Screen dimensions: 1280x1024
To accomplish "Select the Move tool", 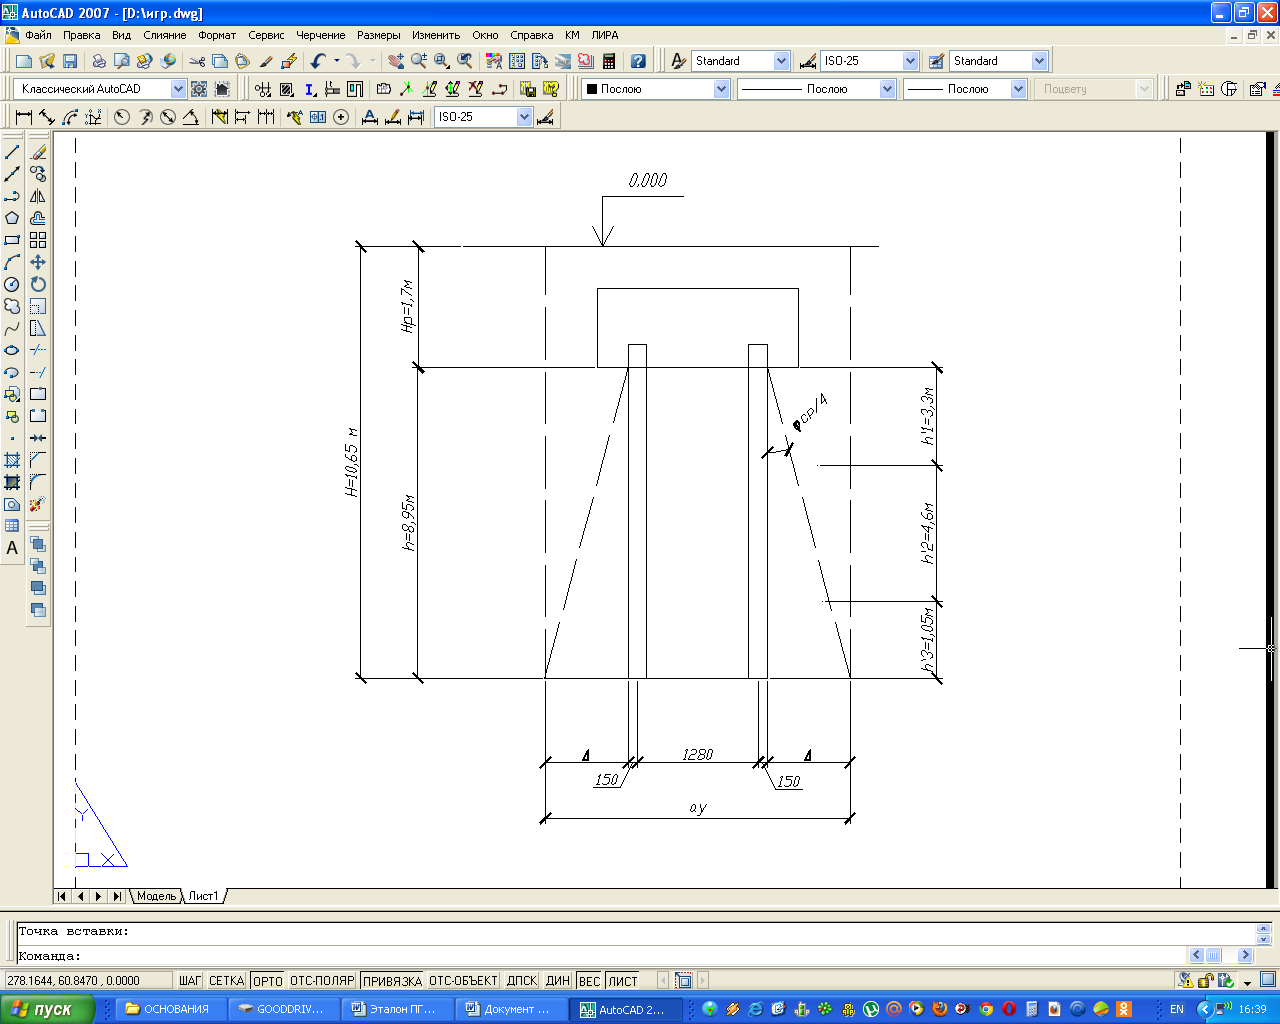I will tap(38, 262).
